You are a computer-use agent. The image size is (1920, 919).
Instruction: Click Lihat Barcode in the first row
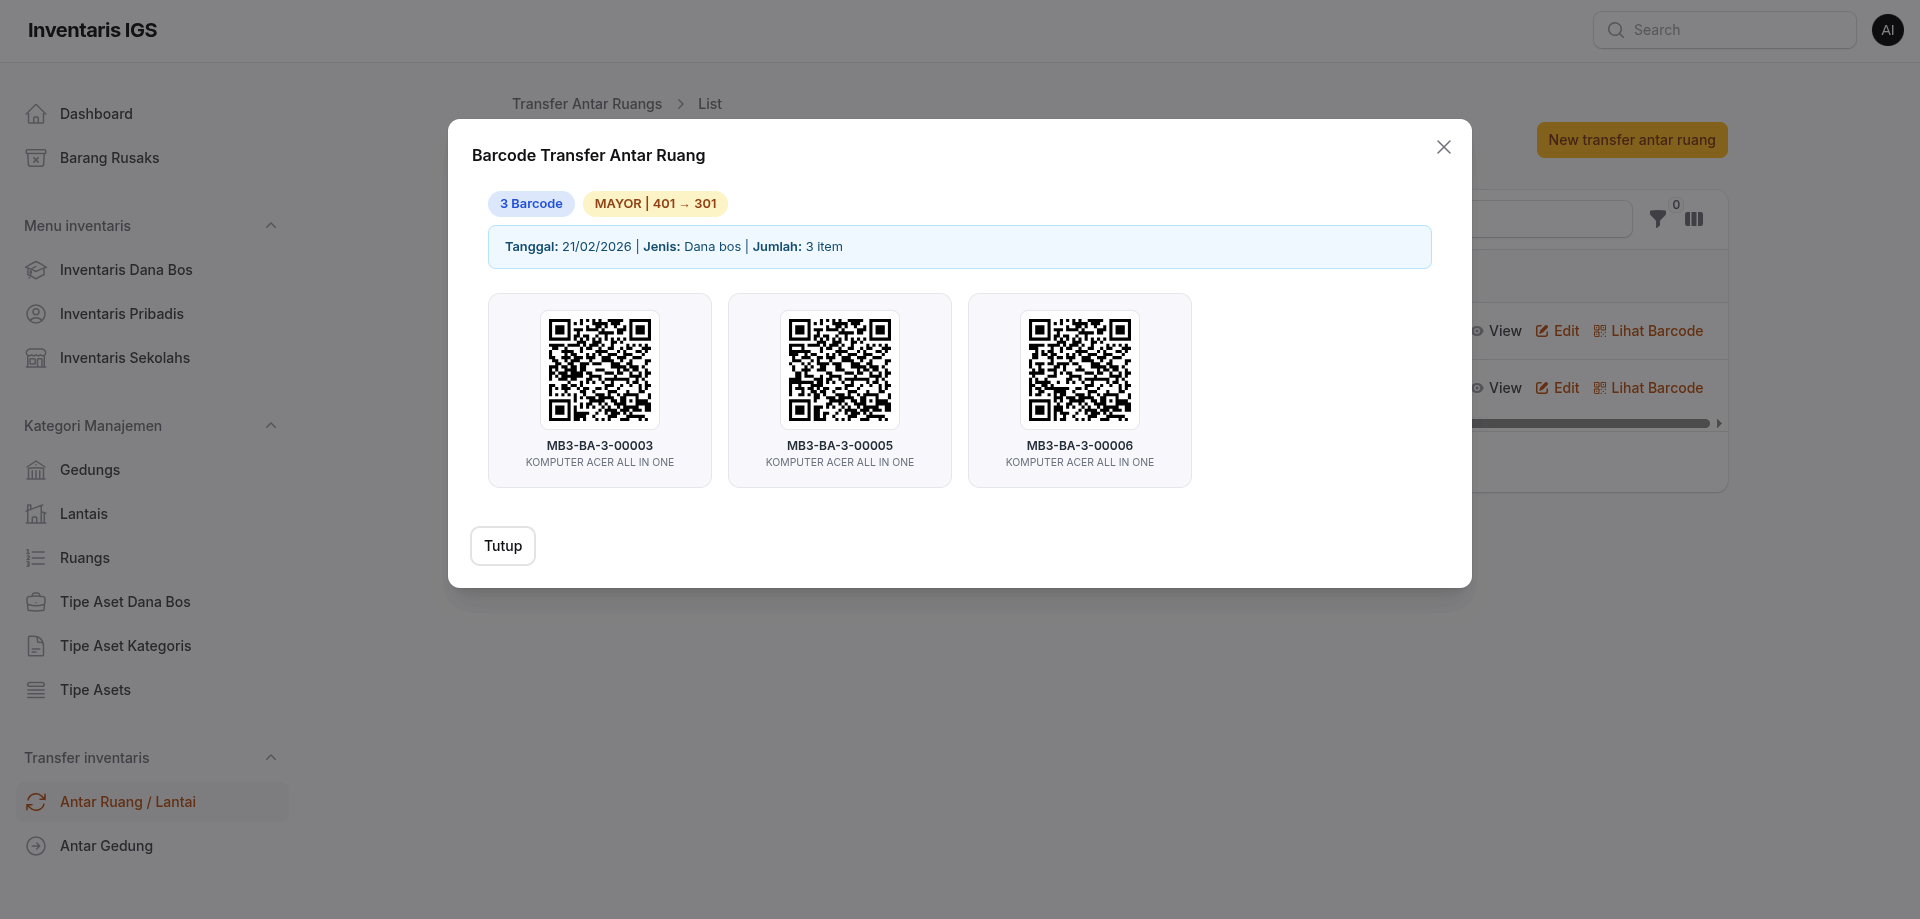point(1648,331)
